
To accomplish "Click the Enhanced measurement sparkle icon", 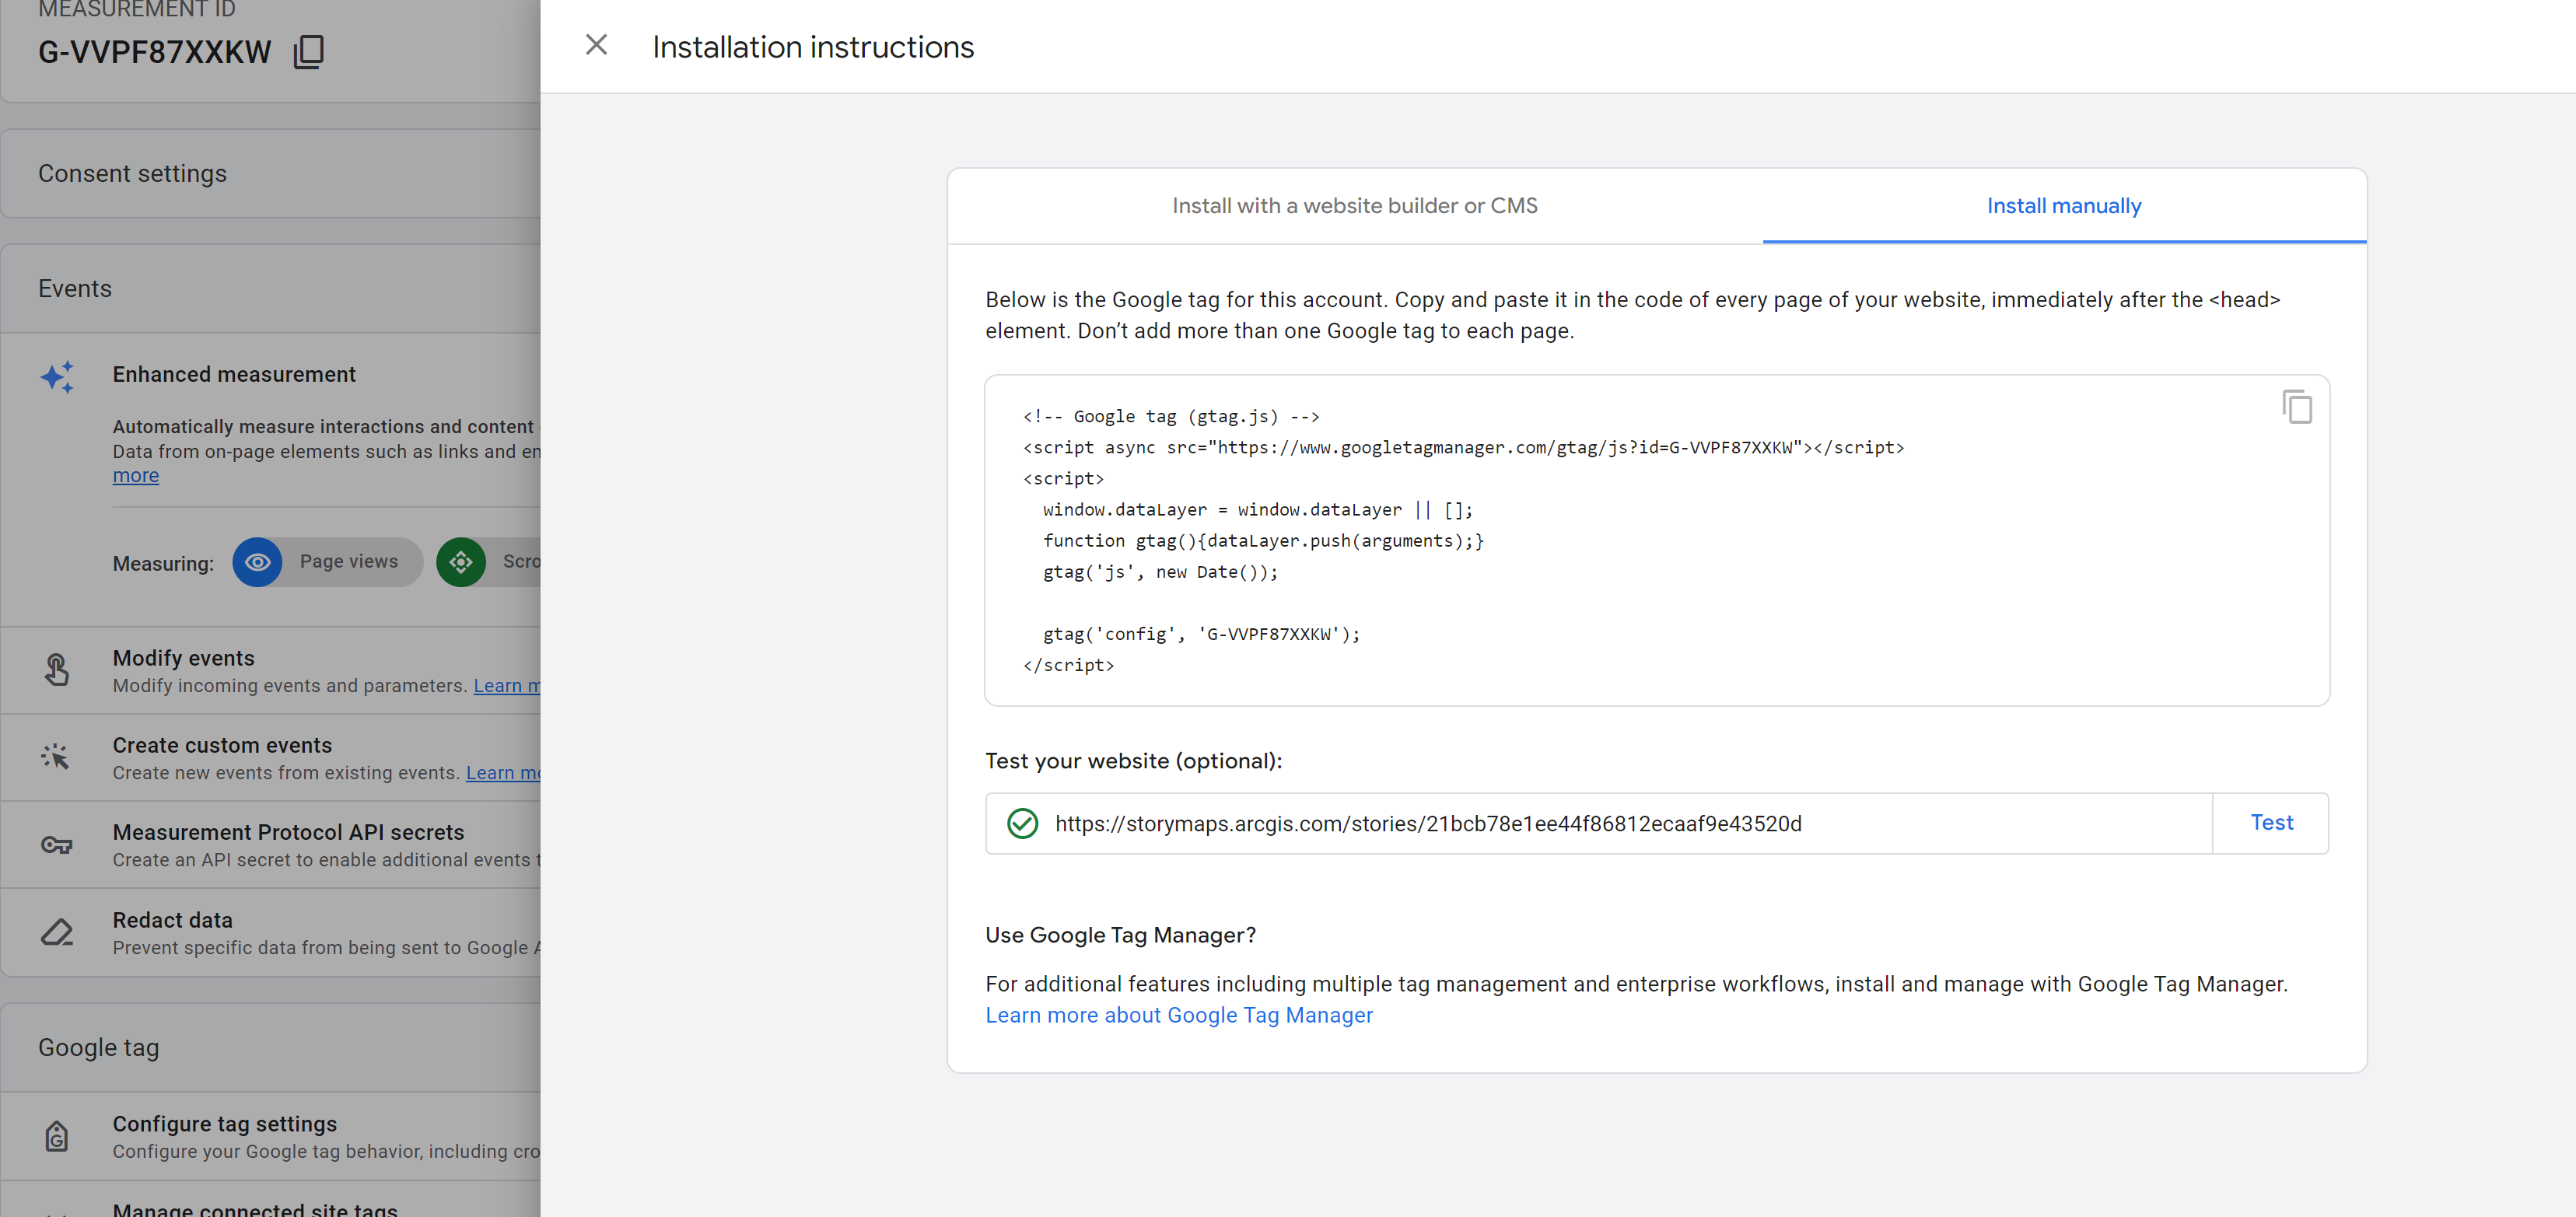I will 57,376.
